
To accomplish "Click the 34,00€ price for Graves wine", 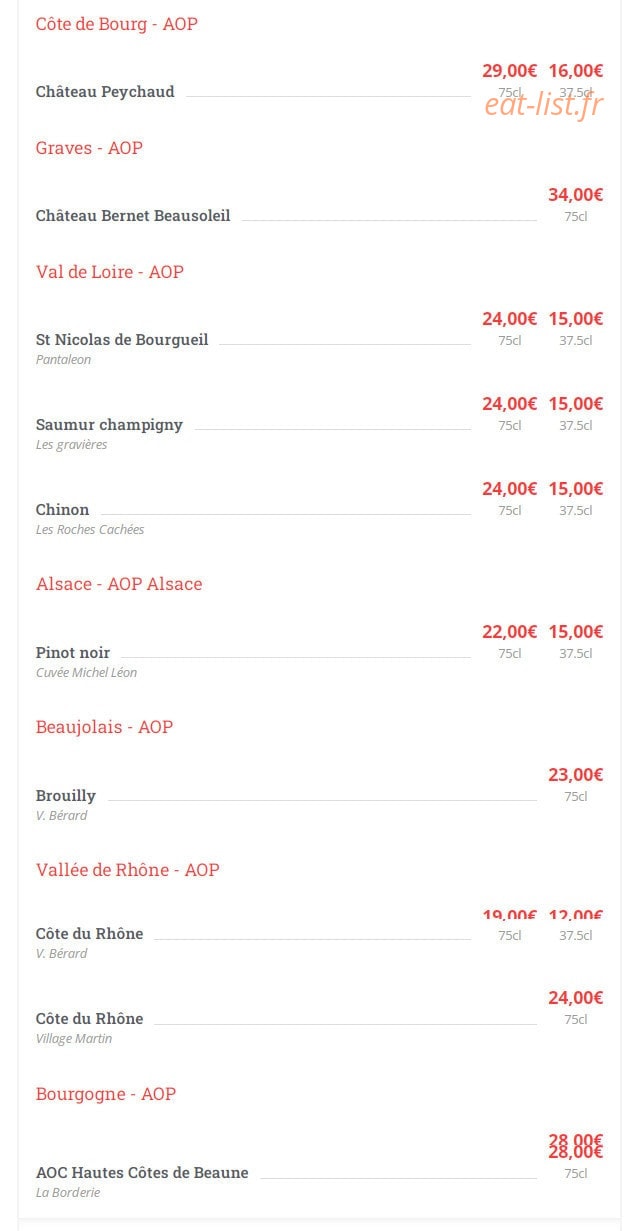I will [575, 195].
